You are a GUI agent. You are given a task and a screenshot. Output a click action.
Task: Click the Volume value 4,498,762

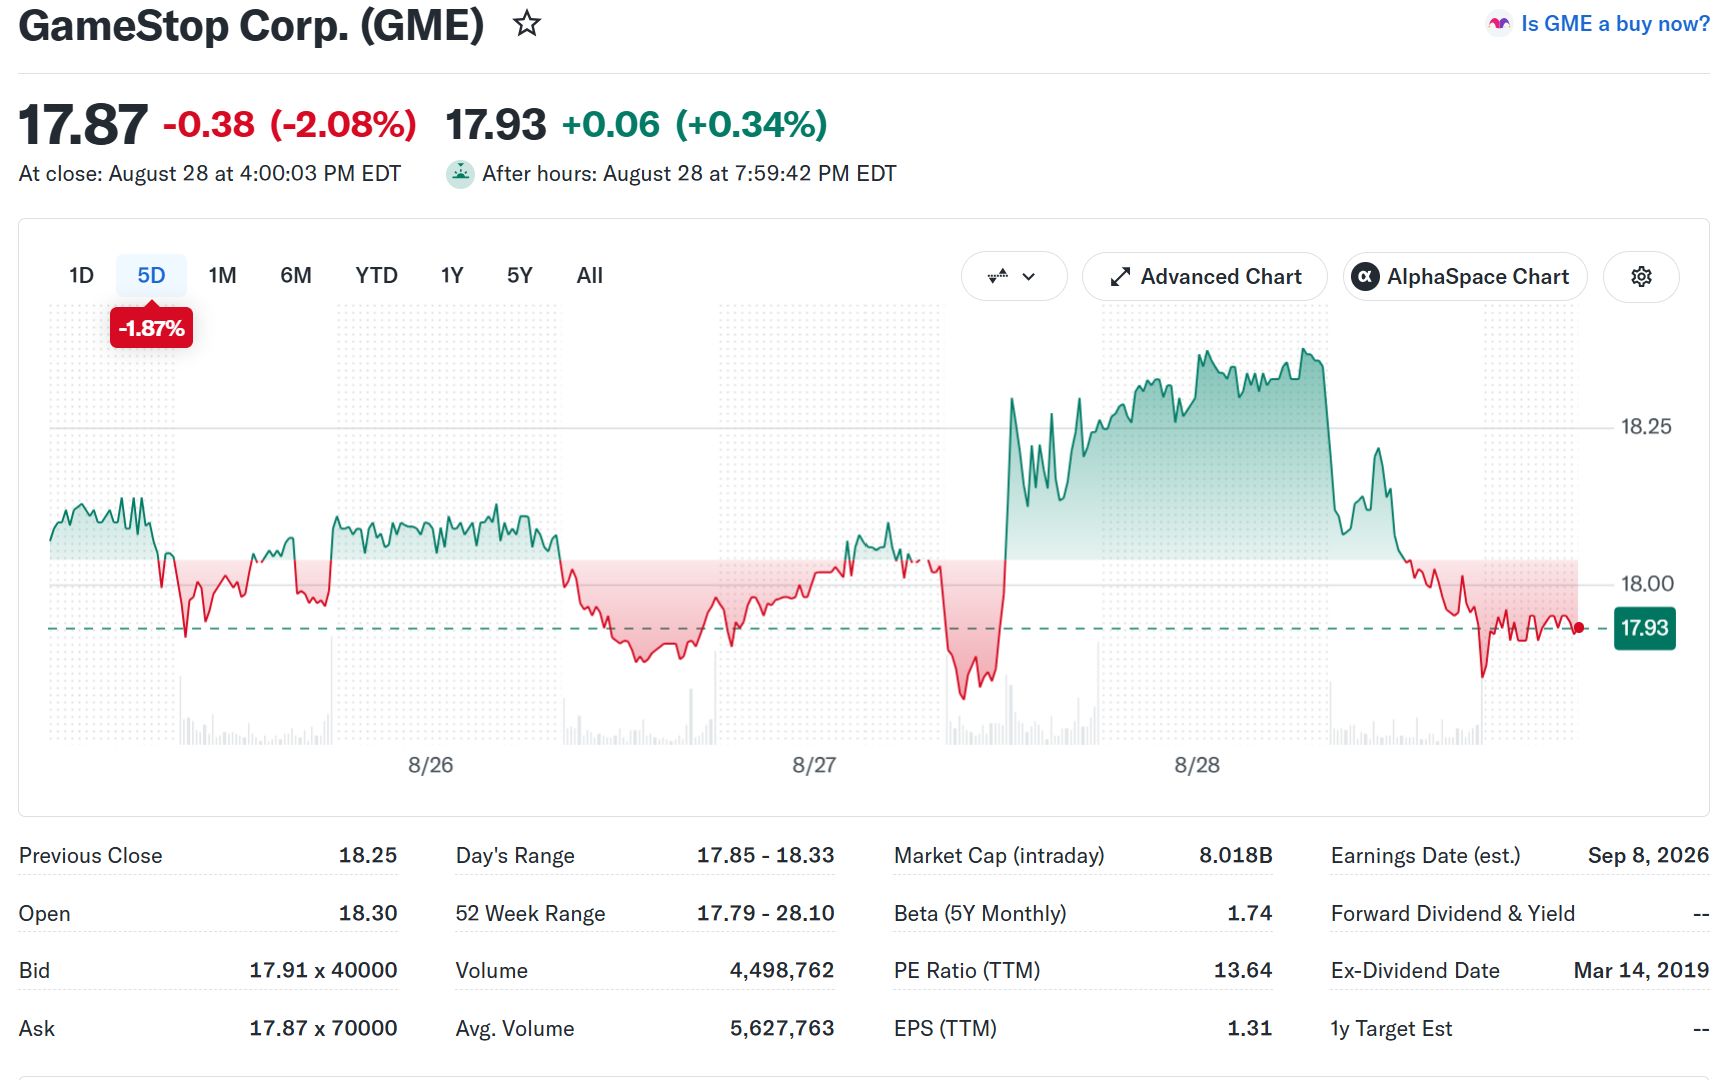point(781,970)
